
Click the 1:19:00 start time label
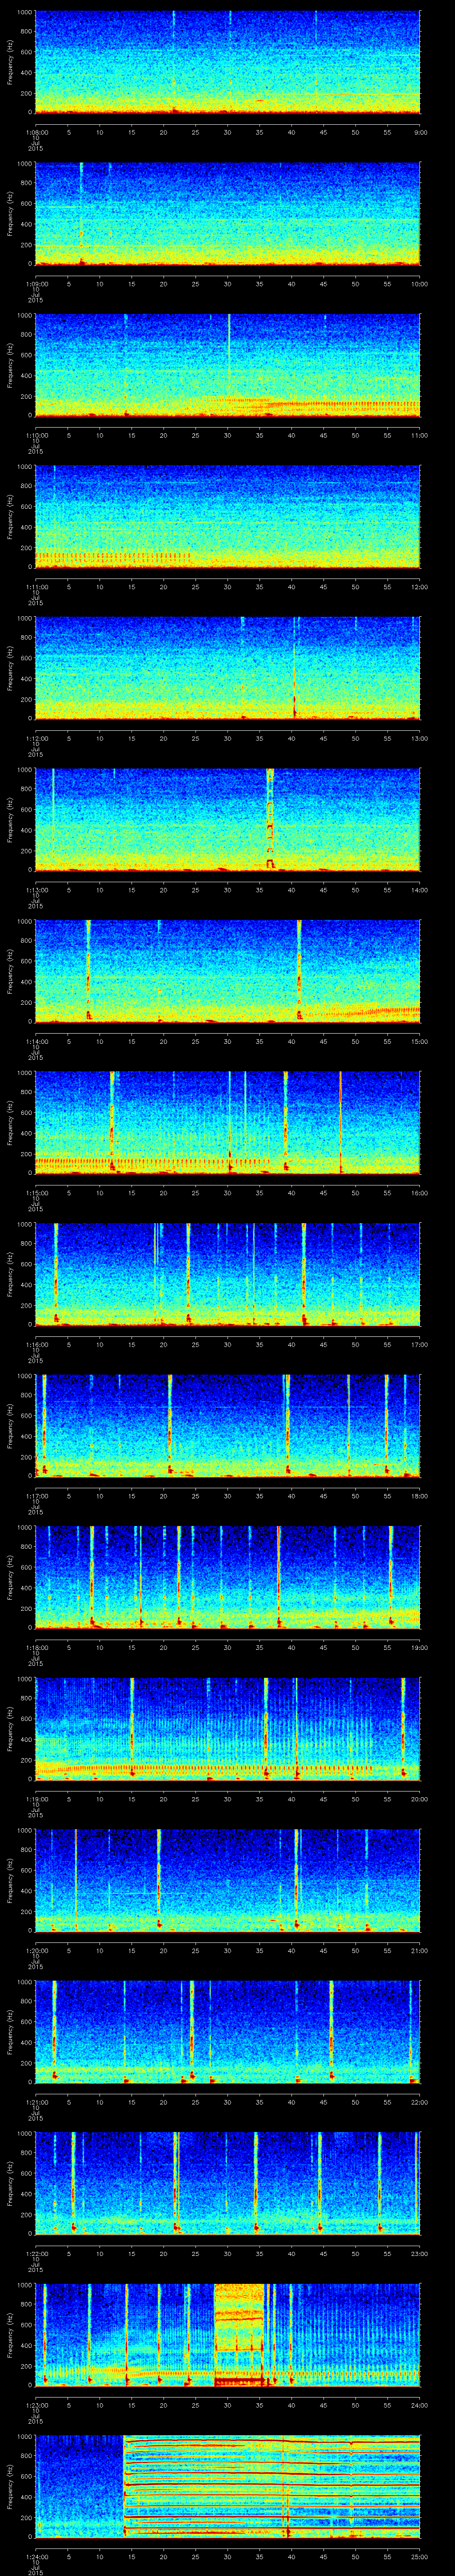[x=36, y=1799]
